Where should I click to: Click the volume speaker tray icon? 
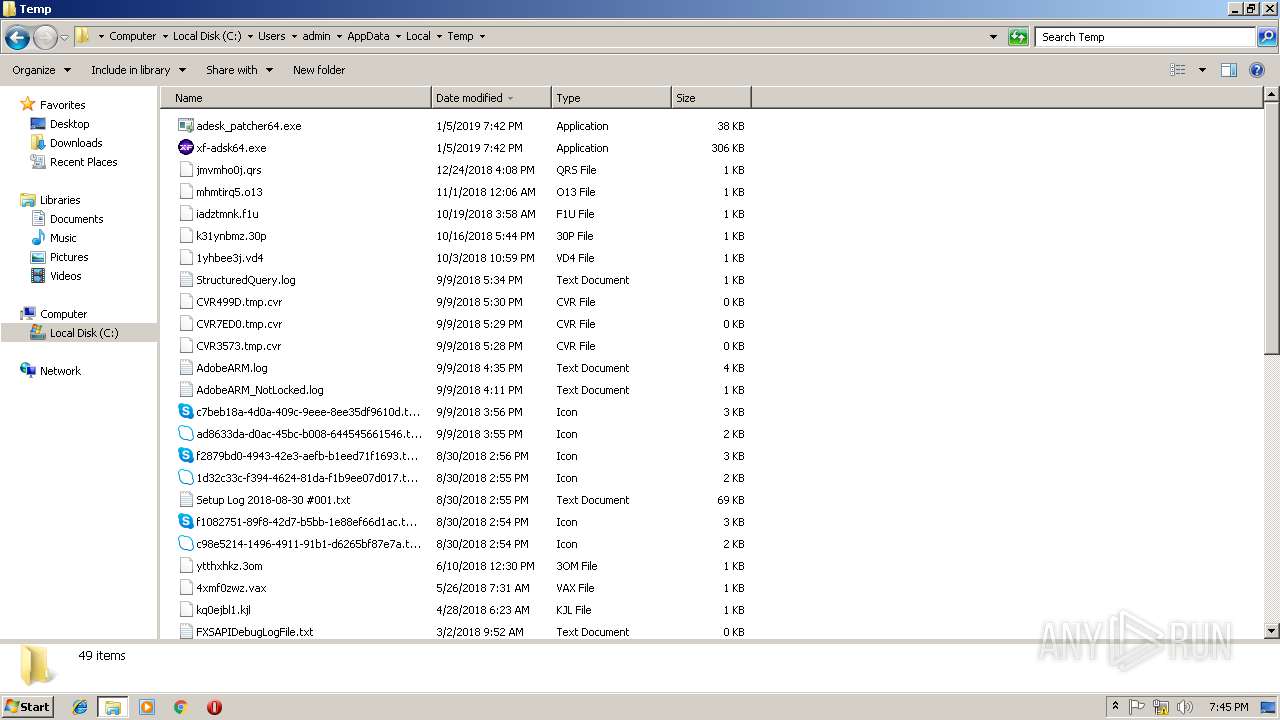click(1185, 707)
